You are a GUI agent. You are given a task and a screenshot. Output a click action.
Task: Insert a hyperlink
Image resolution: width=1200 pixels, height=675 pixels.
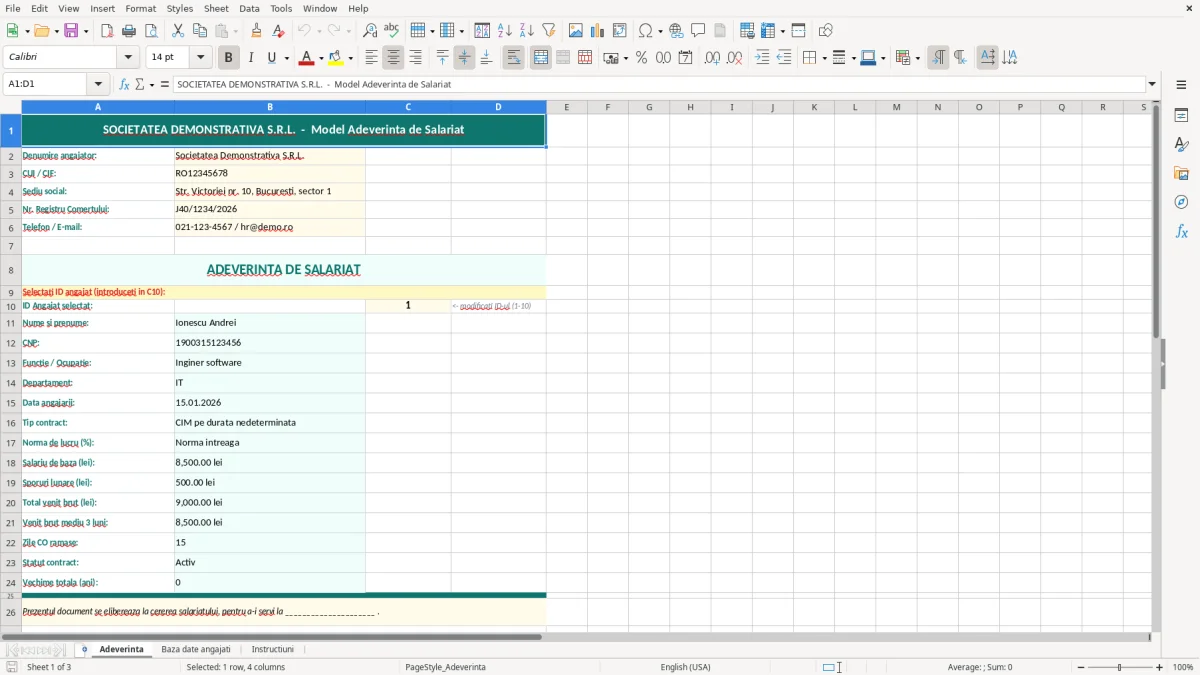click(x=677, y=31)
